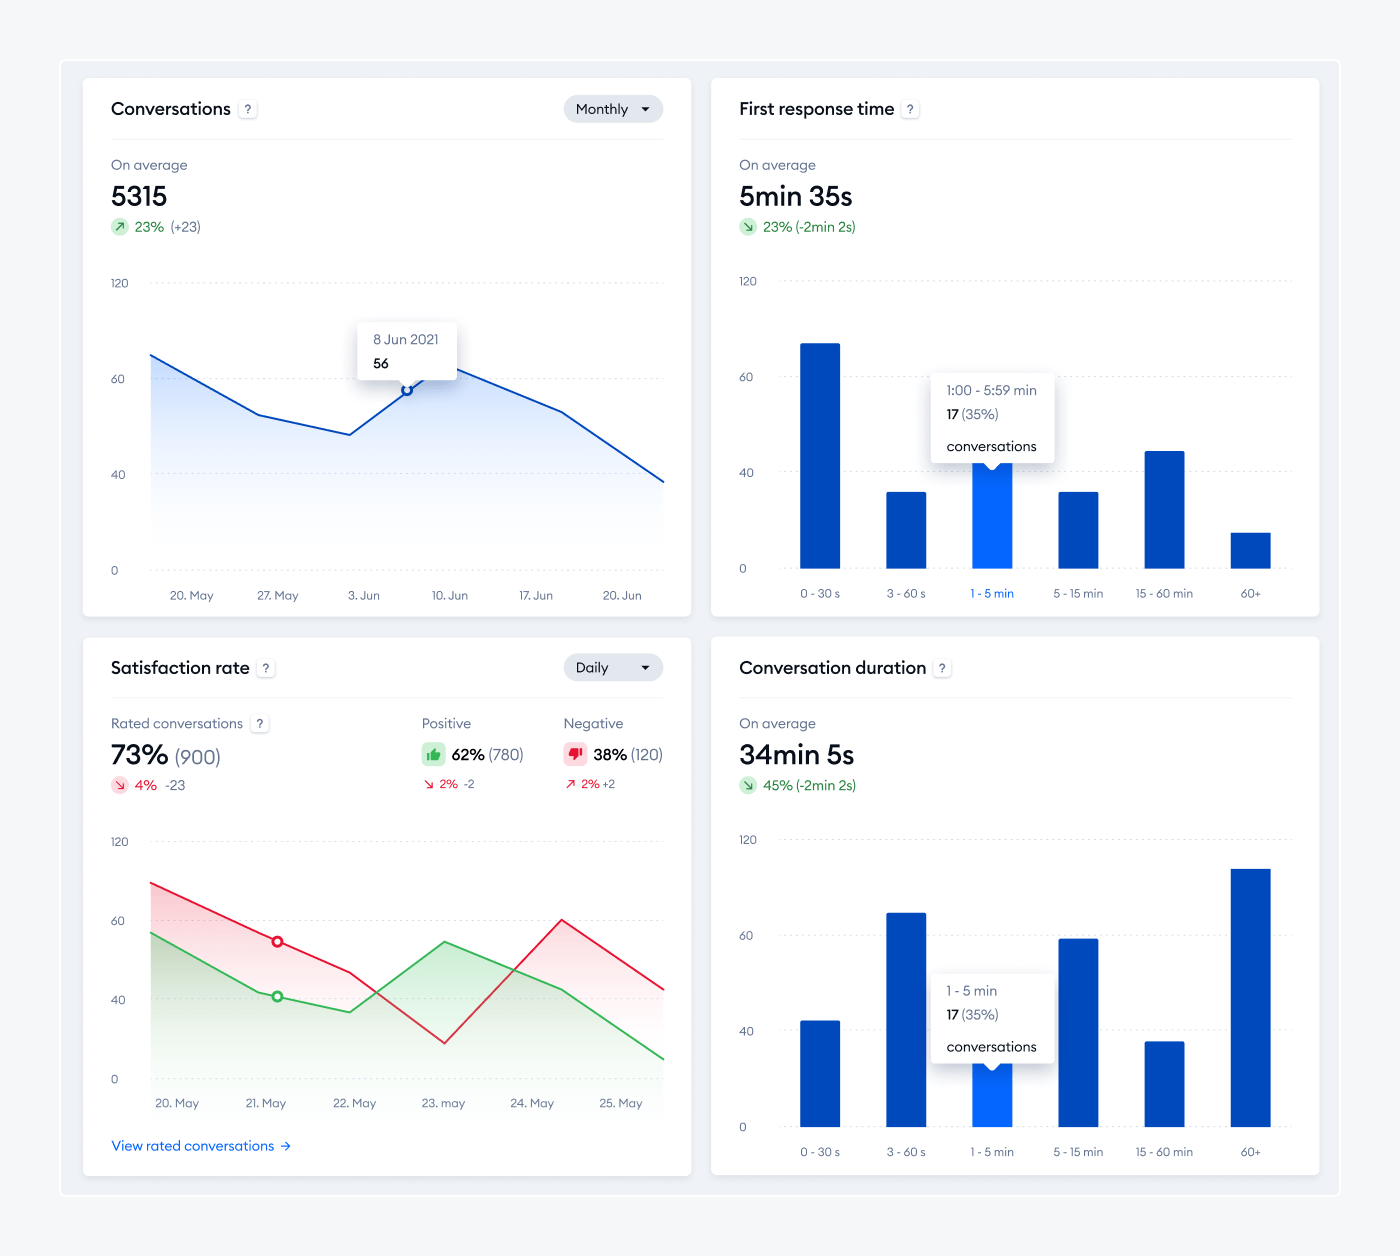
Task: Open the Daily period dropdown
Action: [x=612, y=667]
